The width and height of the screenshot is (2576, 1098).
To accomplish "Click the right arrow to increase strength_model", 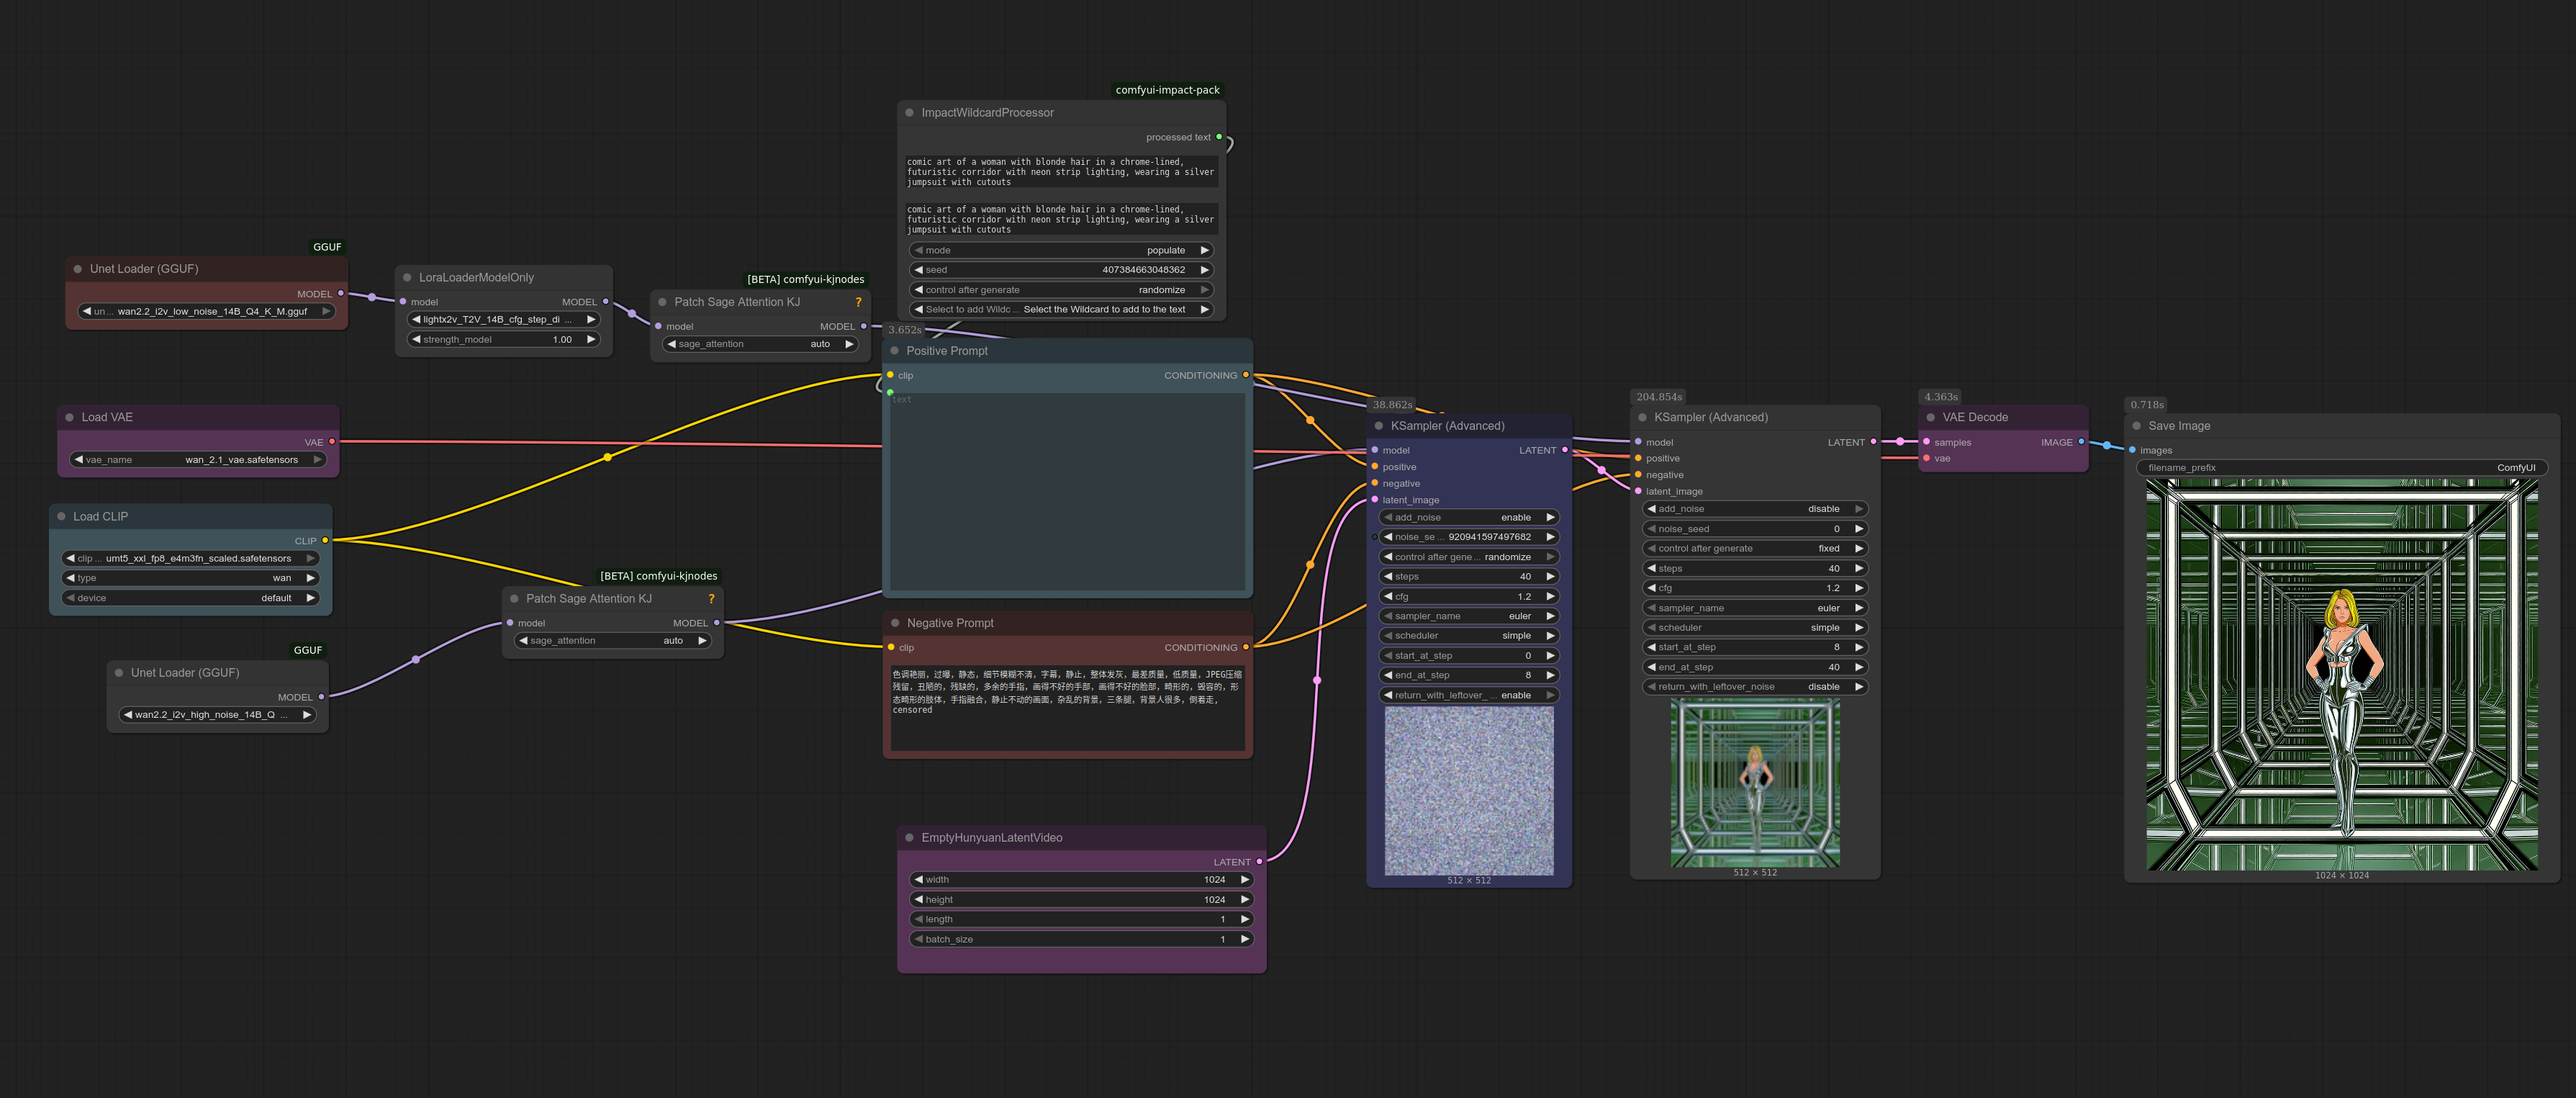I will (591, 340).
